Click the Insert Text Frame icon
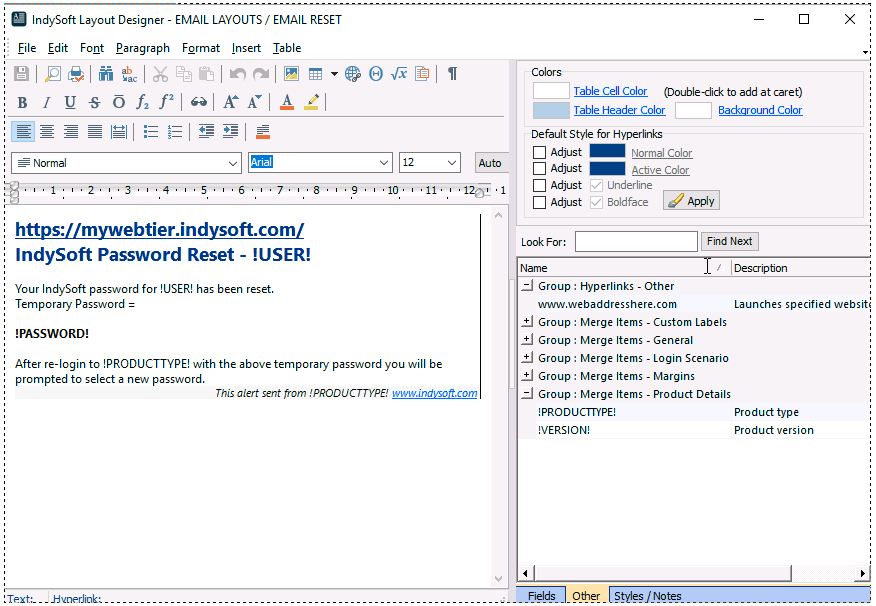Image resolution: width=876 pixels, height=606 pixels. pyautogui.click(x=422, y=74)
